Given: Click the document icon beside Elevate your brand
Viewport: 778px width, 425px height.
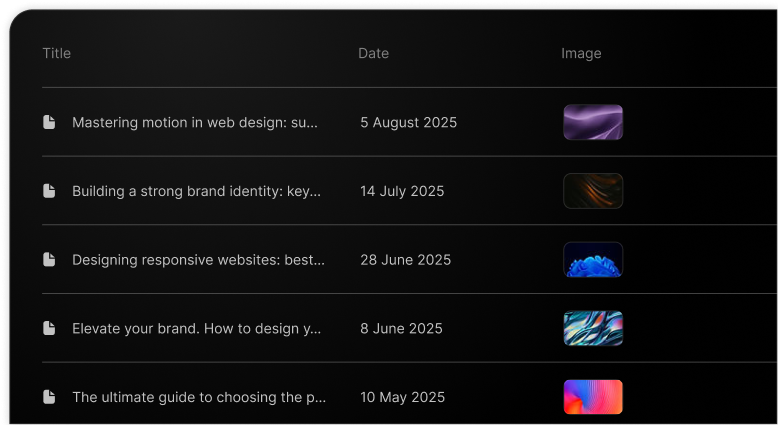Looking at the screenshot, I should tap(49, 328).
